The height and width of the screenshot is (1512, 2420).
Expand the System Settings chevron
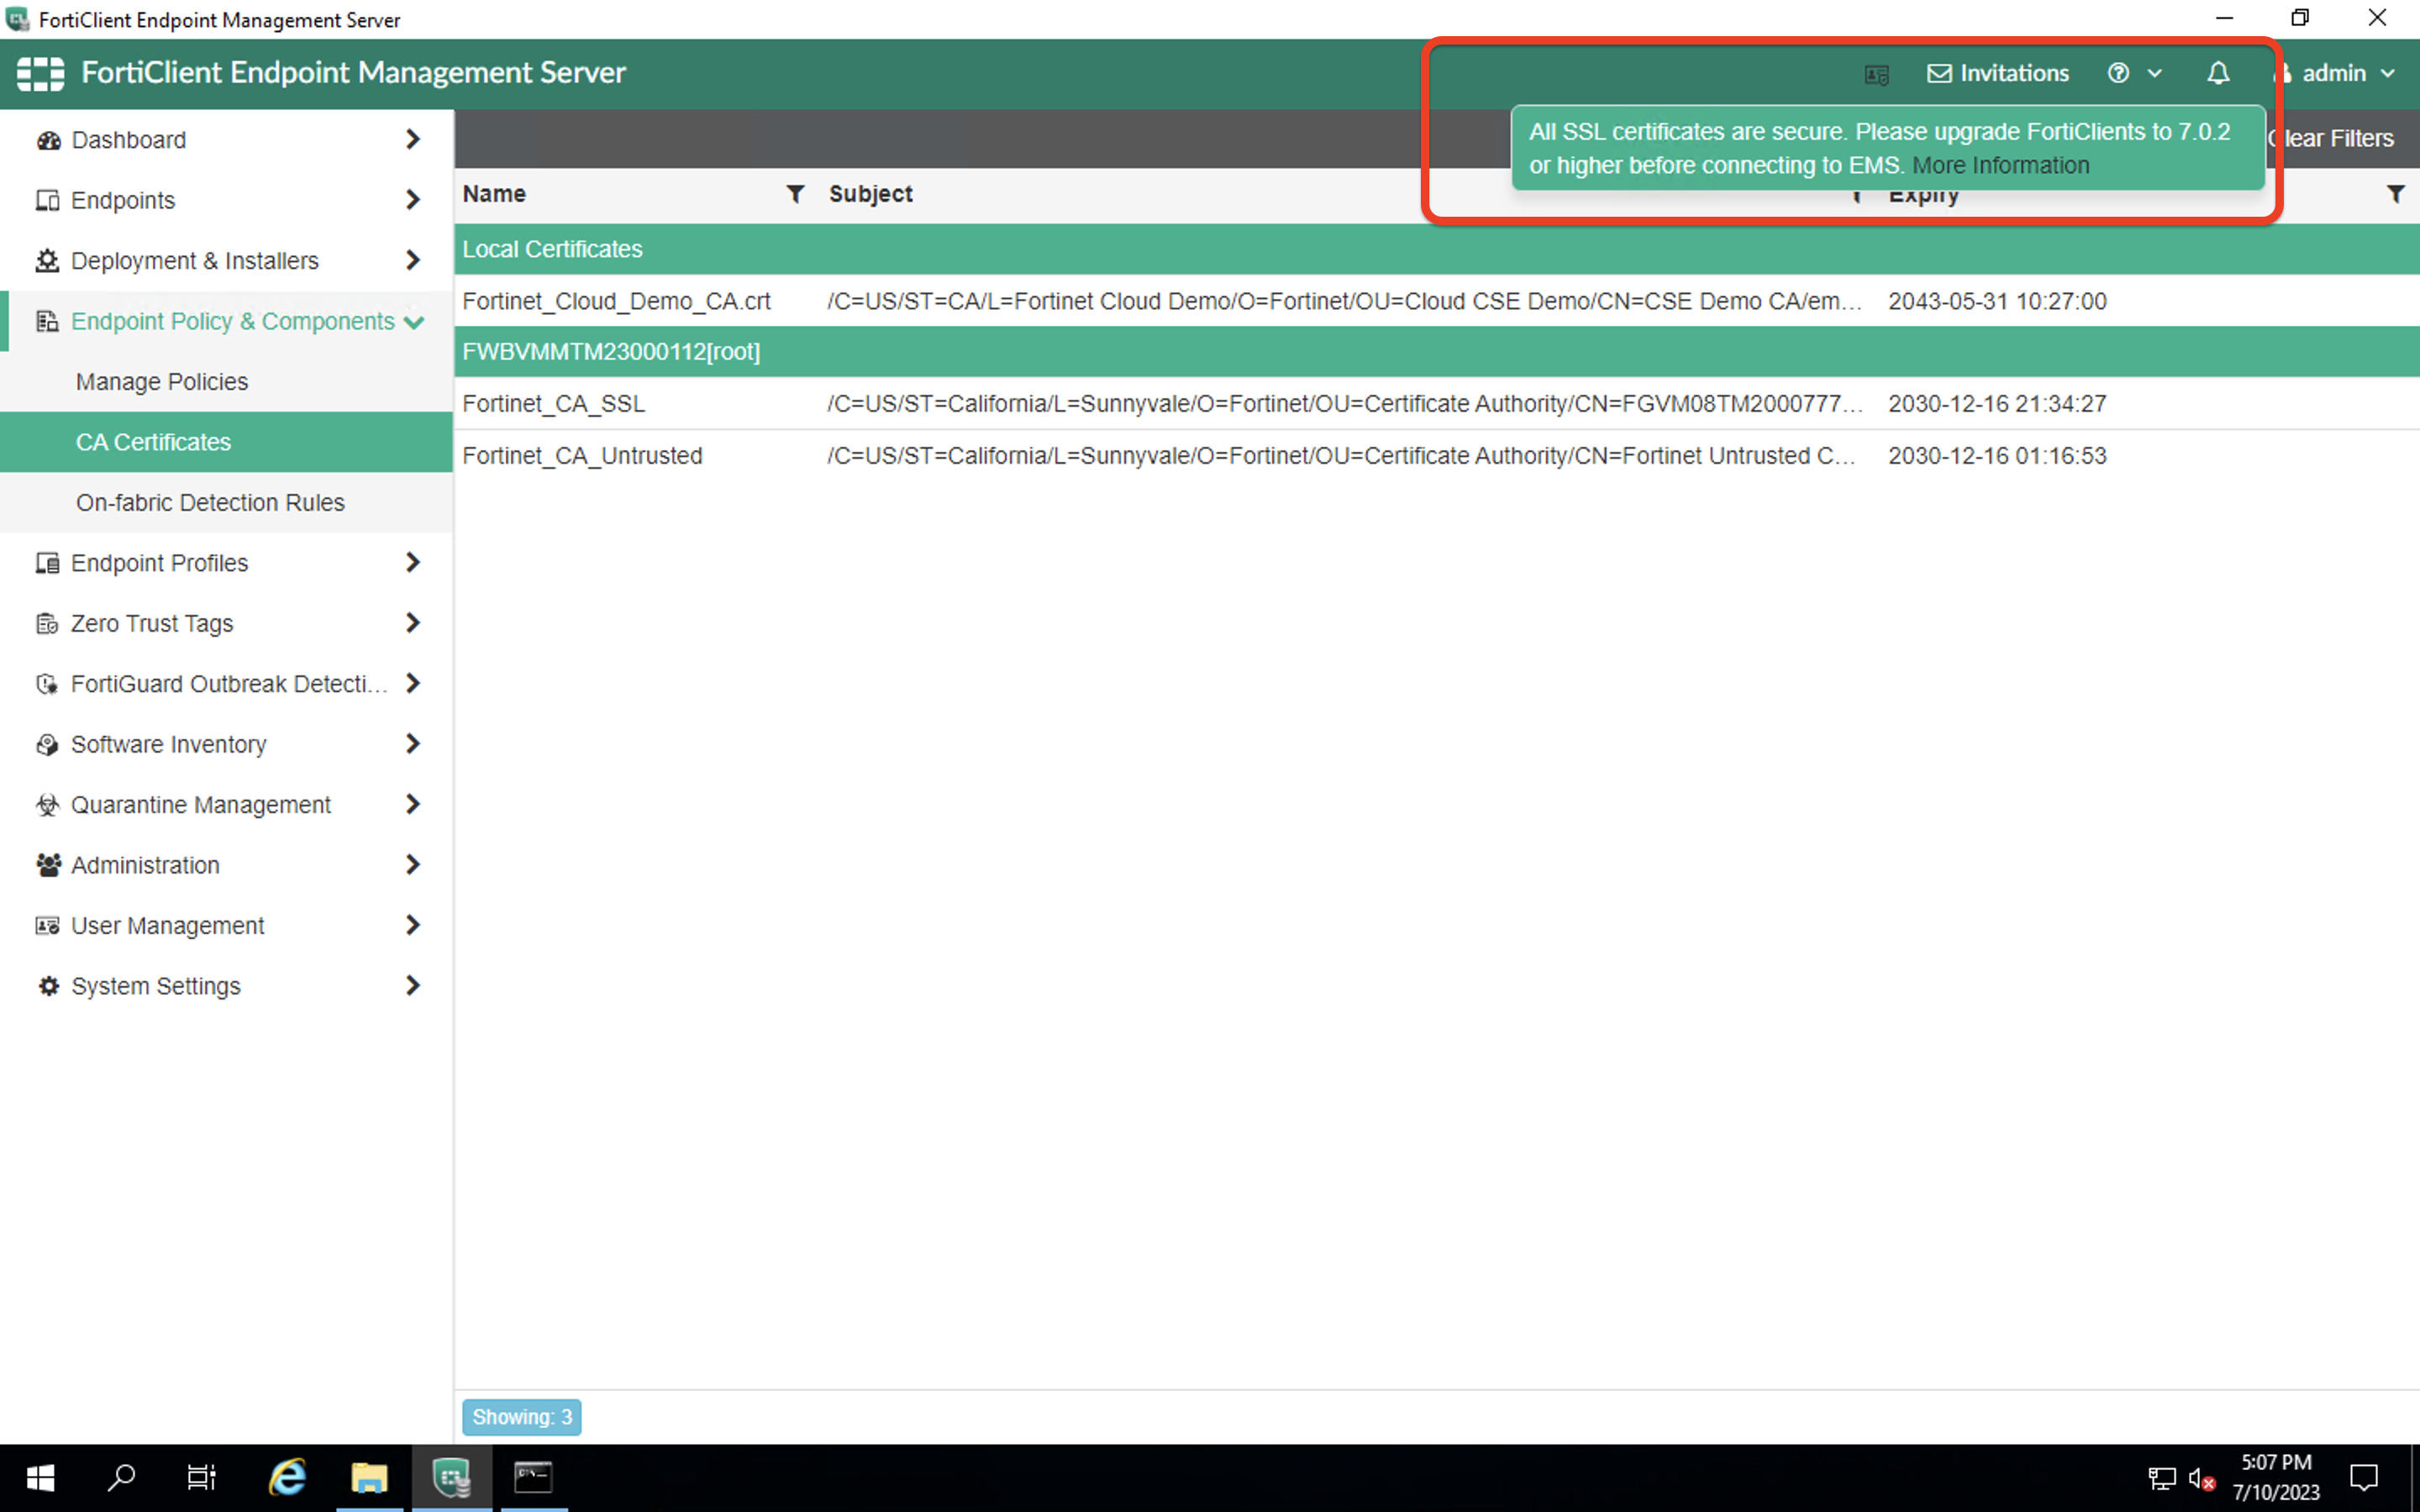coord(412,986)
